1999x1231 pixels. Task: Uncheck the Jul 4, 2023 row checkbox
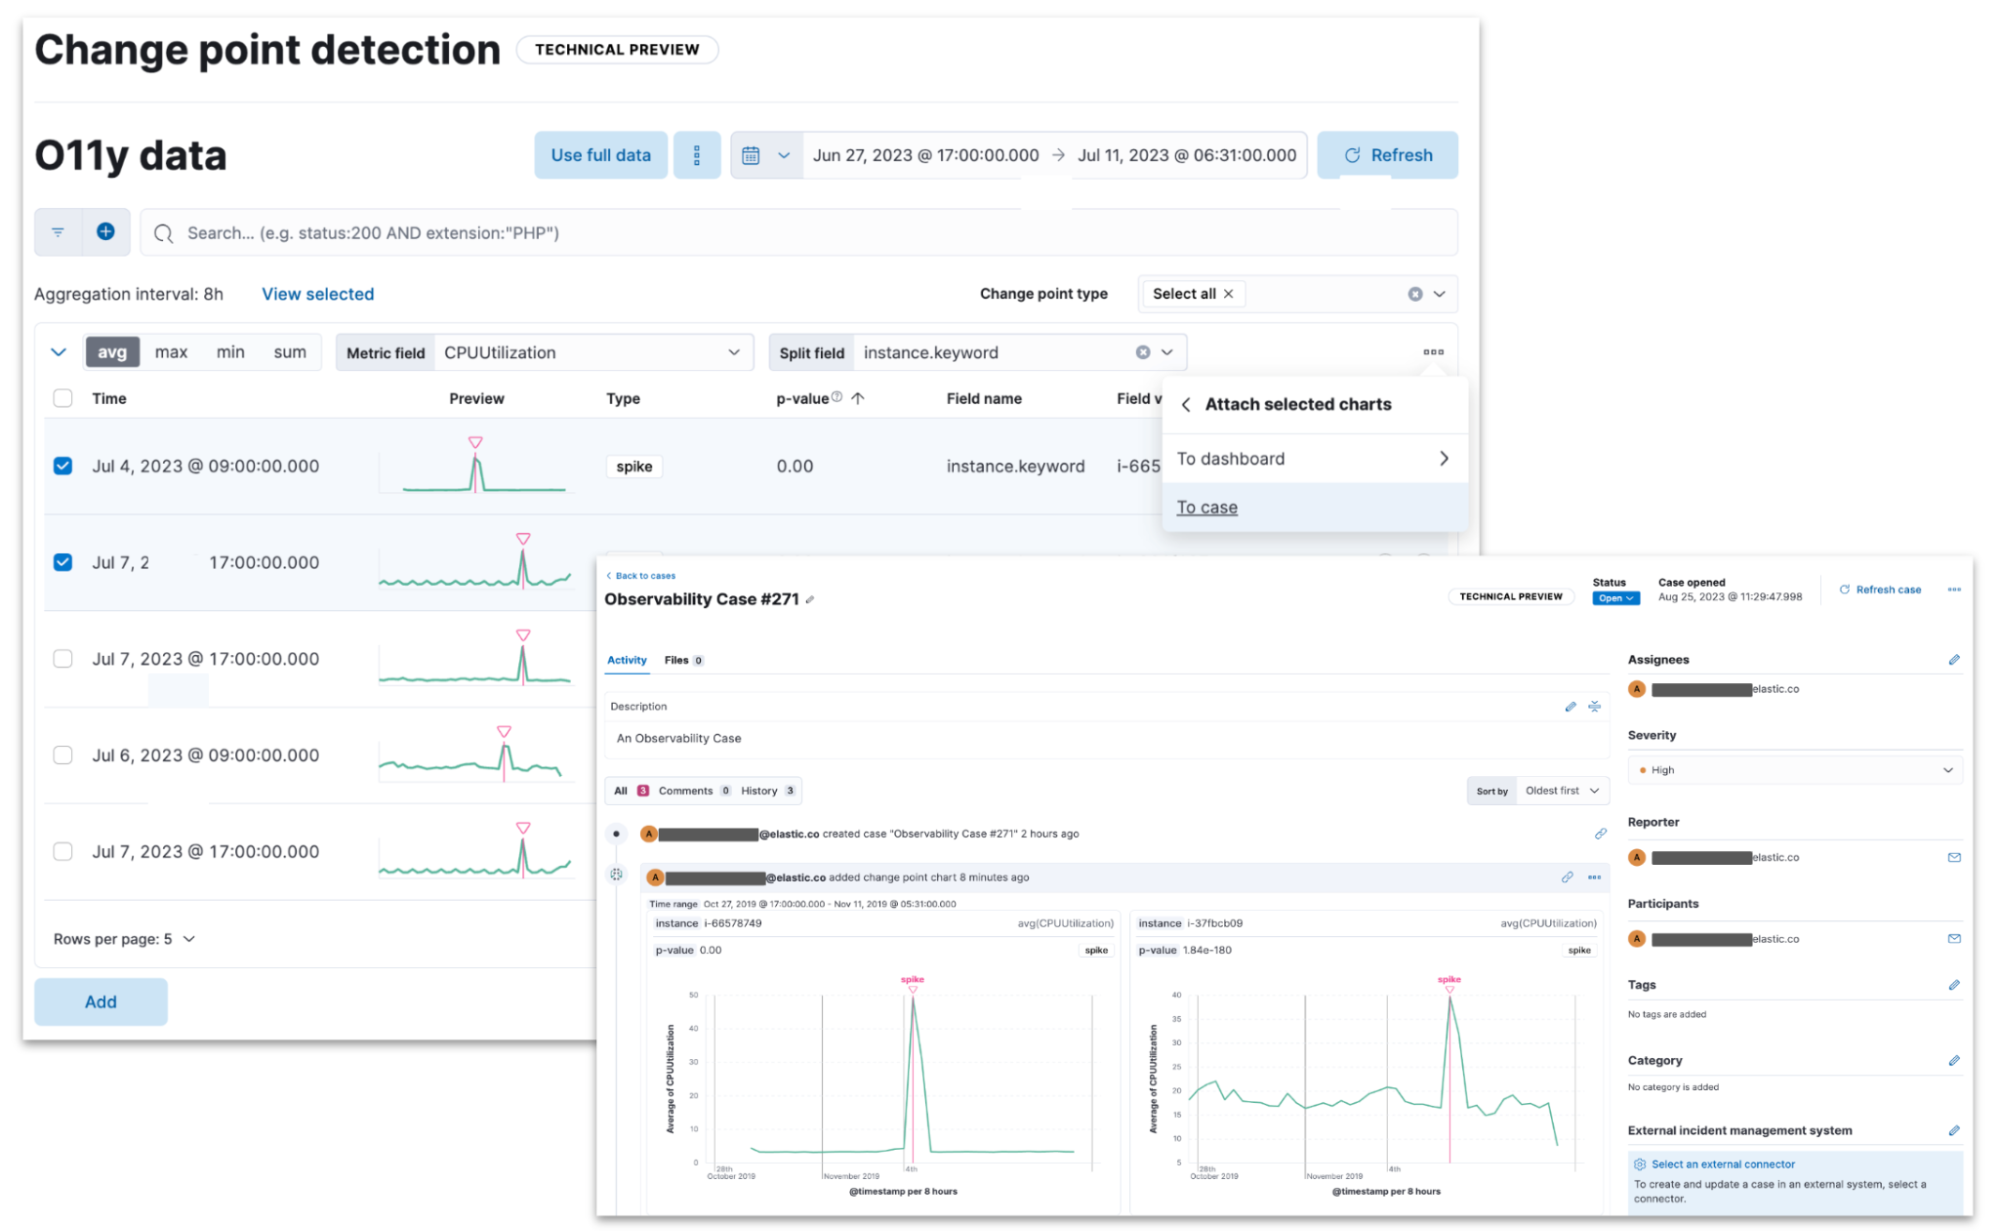click(x=63, y=465)
